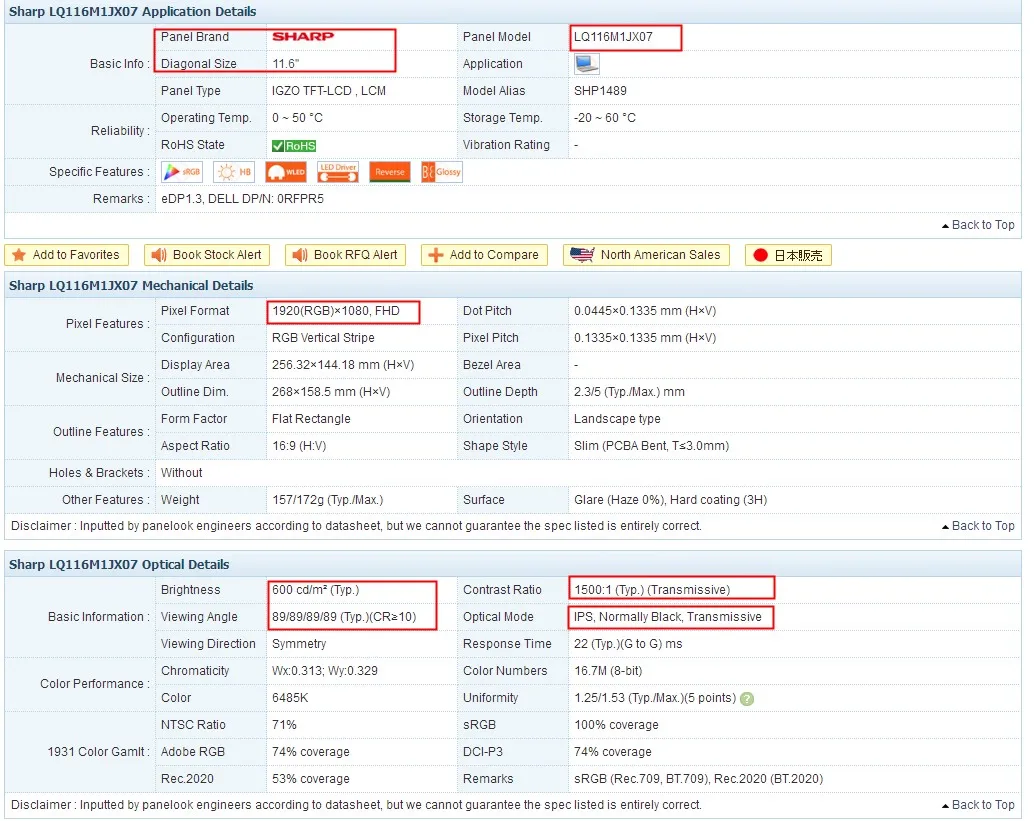Click storage temp -20 ~ 60 °C
This screenshot has width=1034, height=821.
[605, 118]
